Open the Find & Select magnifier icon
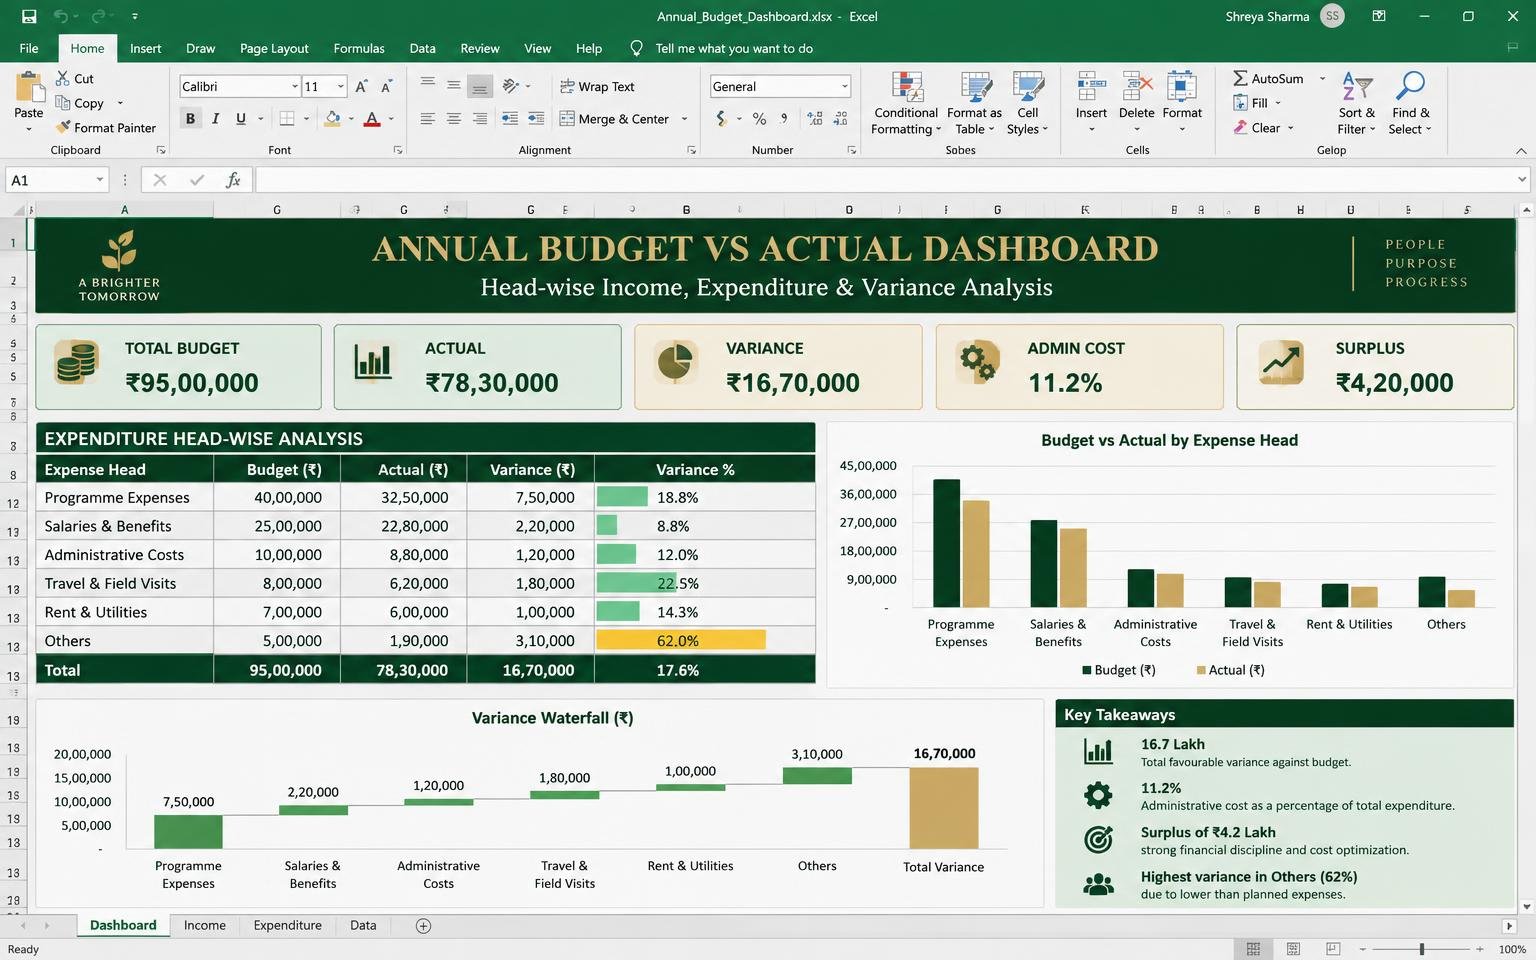This screenshot has width=1536, height=960. point(1410,86)
